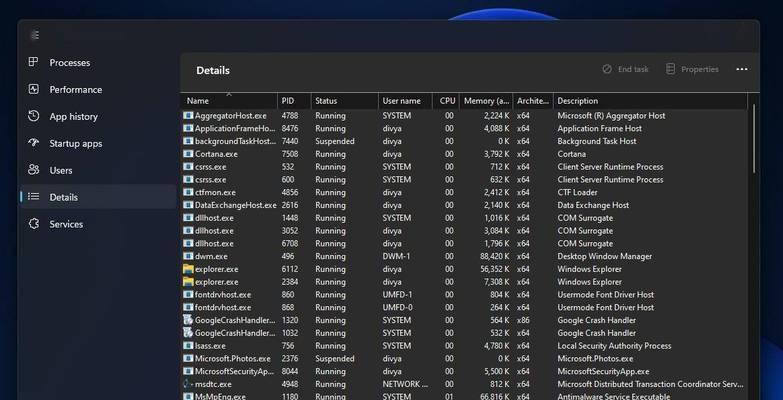Click the End task prohibited icon
Screen dimensions: 783x400
click(607, 69)
